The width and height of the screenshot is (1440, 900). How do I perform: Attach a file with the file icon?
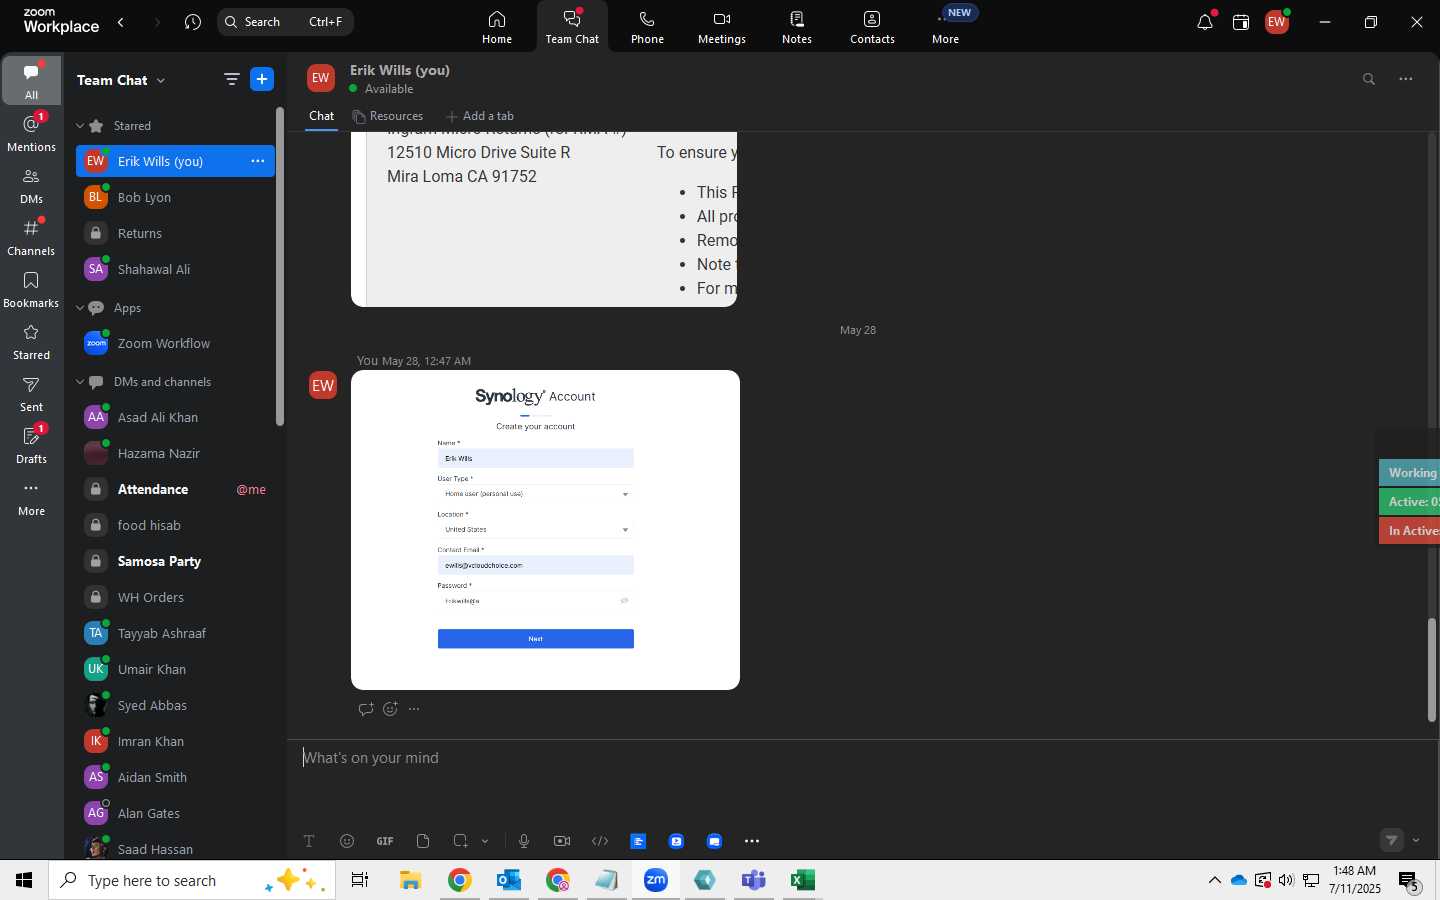[423, 841]
